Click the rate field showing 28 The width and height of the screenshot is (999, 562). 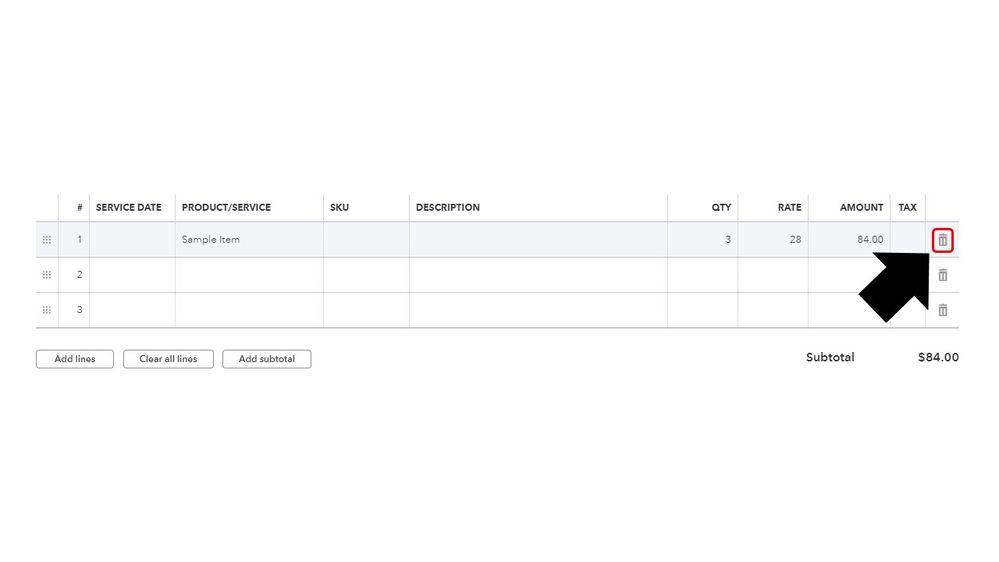tap(773, 240)
